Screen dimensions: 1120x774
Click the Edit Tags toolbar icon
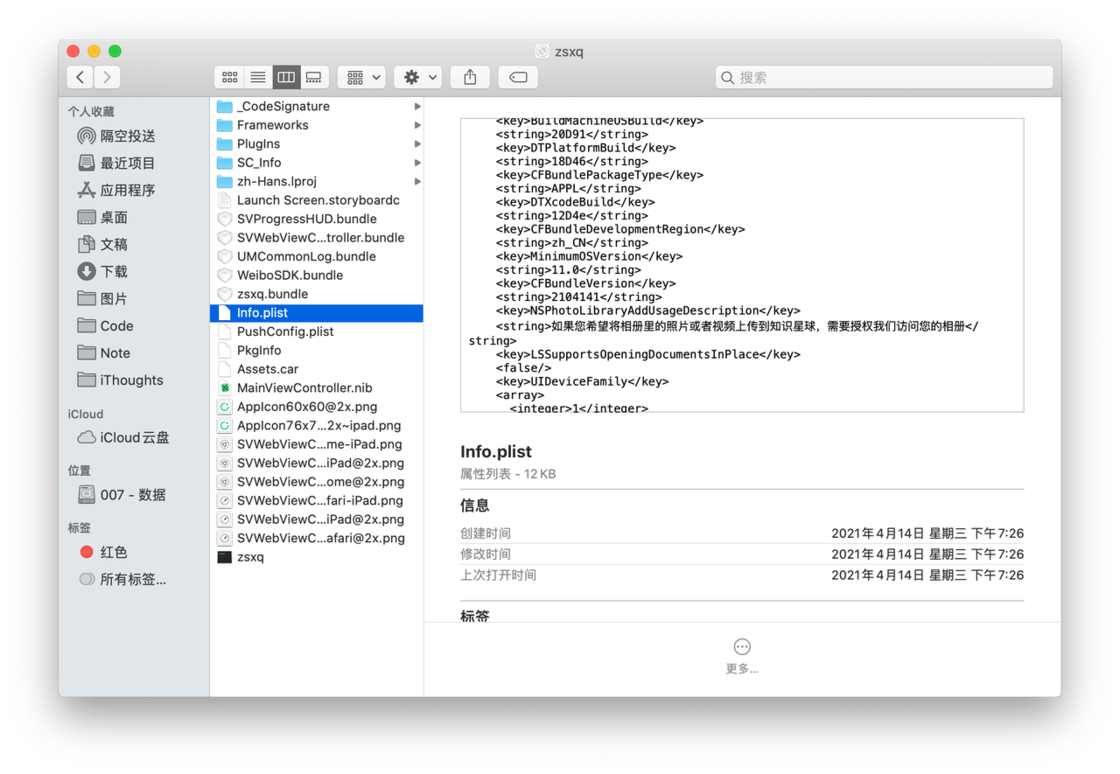coord(519,77)
